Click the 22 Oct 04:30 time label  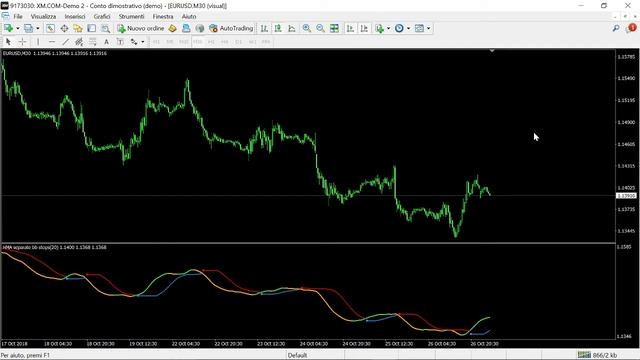pyautogui.click(x=186, y=344)
